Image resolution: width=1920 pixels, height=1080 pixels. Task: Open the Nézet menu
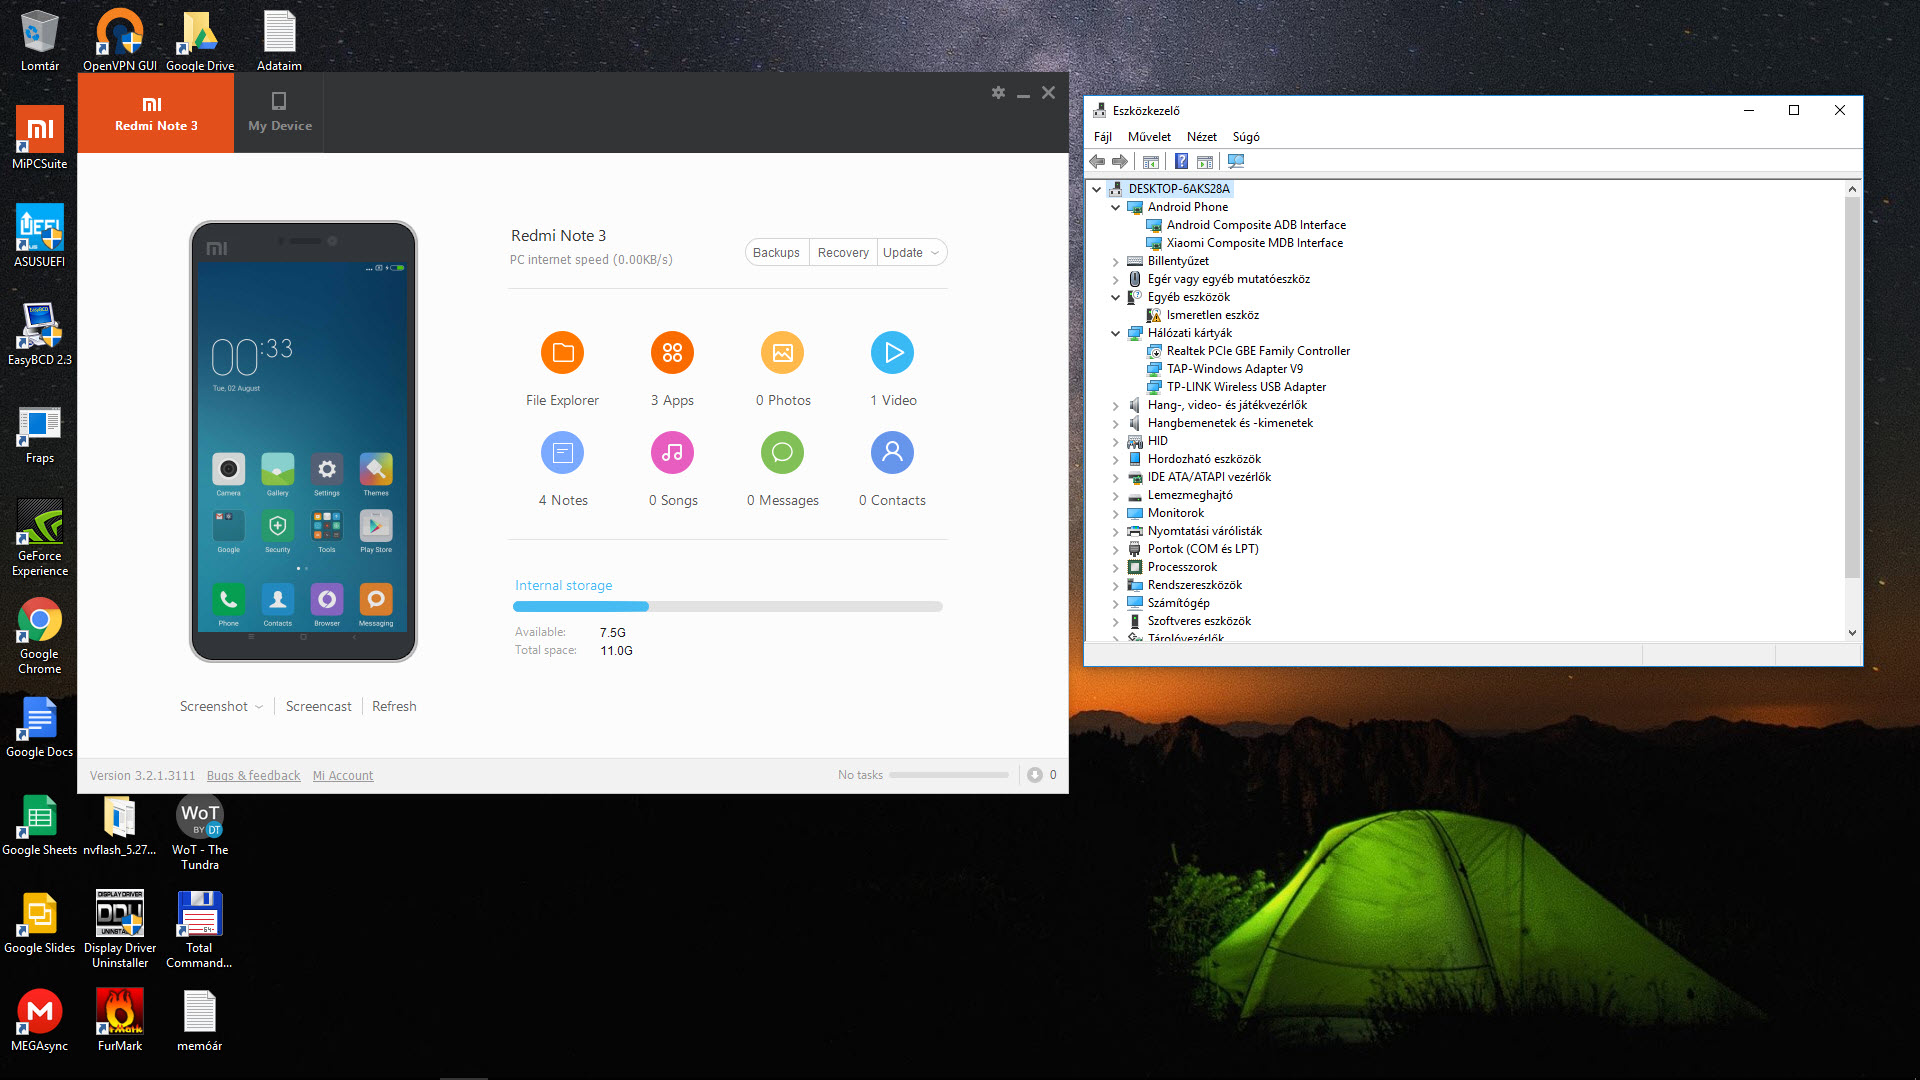pyautogui.click(x=1202, y=137)
